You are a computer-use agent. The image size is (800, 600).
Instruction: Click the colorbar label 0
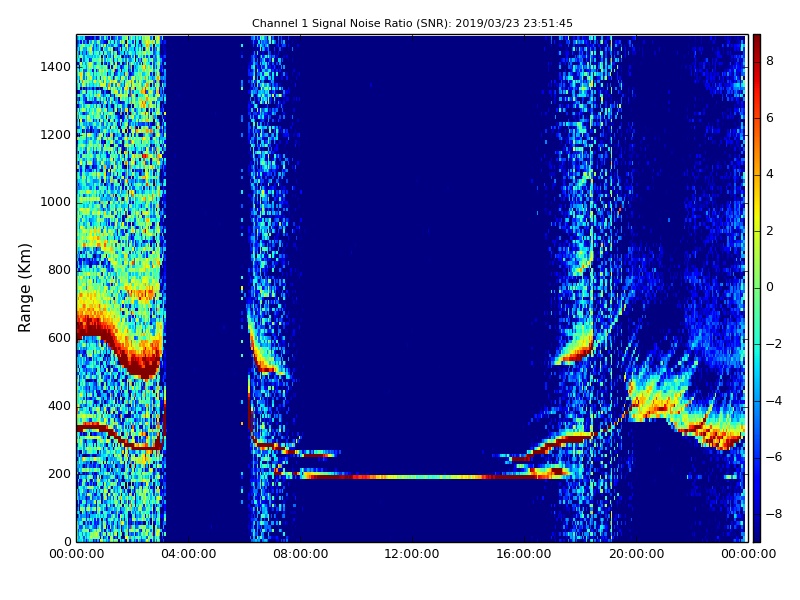click(770, 288)
